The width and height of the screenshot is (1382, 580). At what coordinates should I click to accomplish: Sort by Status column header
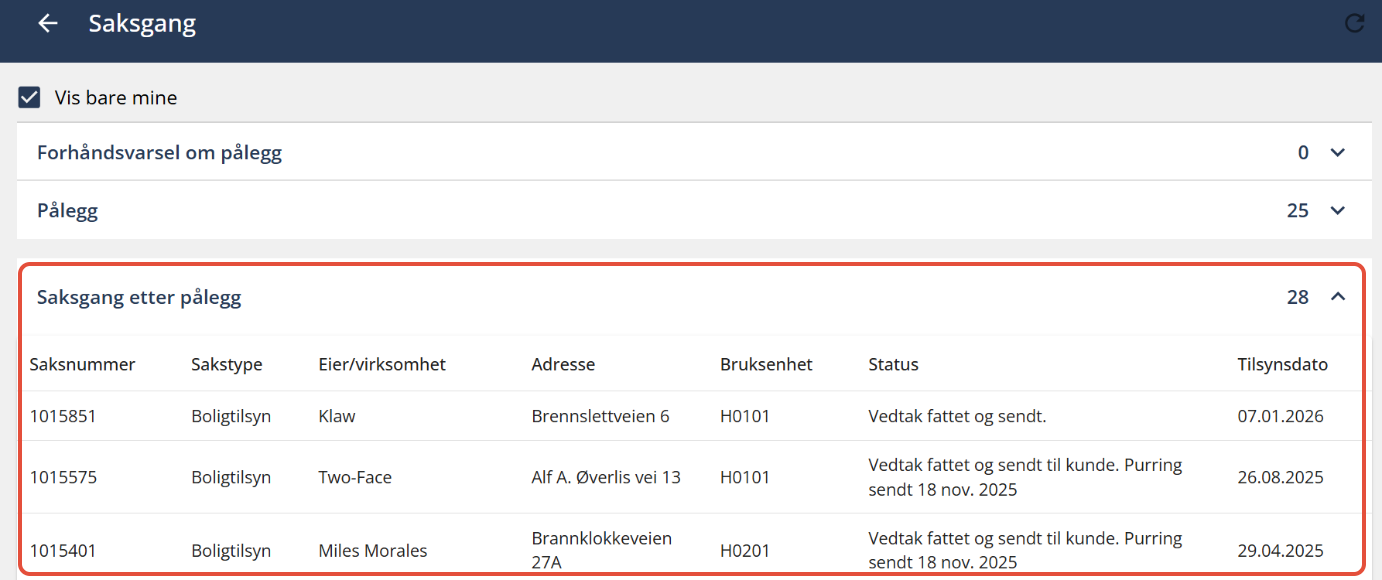coord(893,365)
